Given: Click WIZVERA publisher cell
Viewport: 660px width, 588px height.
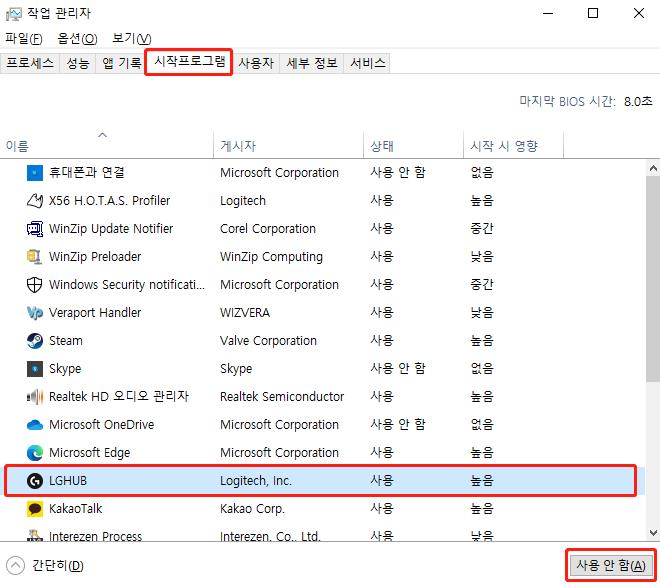Looking at the screenshot, I should tap(245, 313).
